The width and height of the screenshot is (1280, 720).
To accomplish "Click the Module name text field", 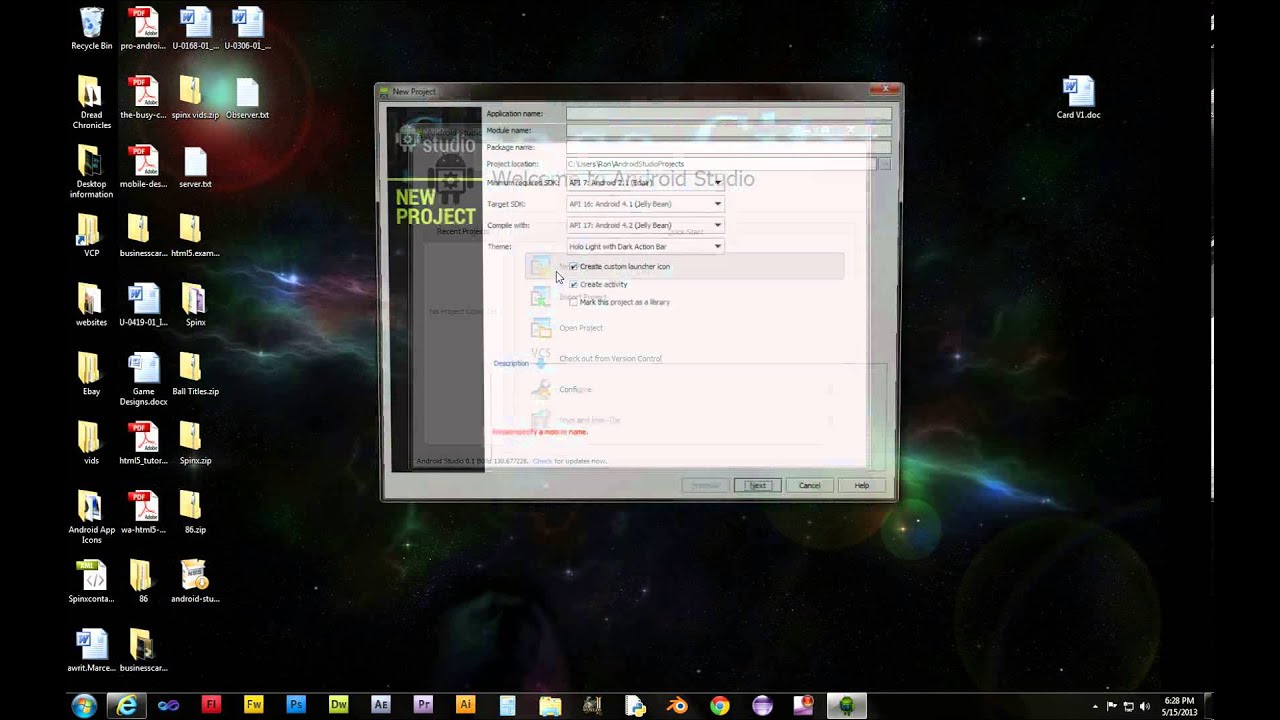I will point(728,130).
